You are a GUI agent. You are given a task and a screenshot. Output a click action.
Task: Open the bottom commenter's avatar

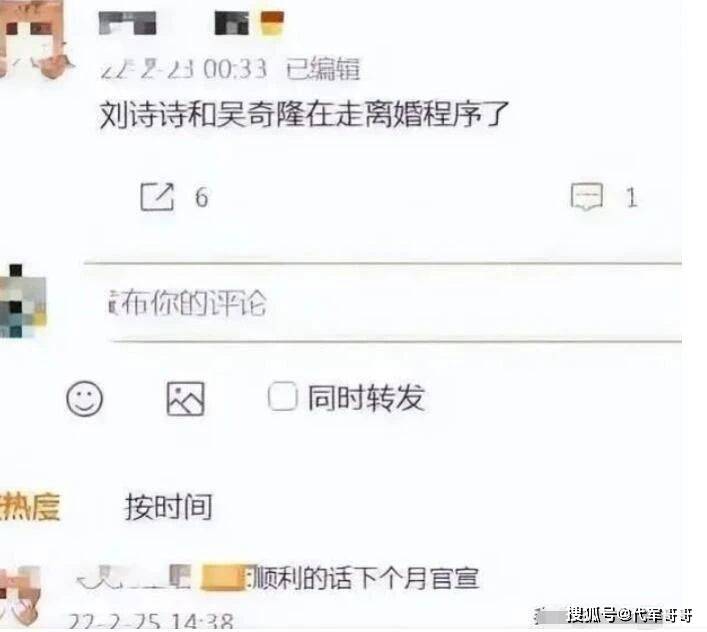(20, 597)
